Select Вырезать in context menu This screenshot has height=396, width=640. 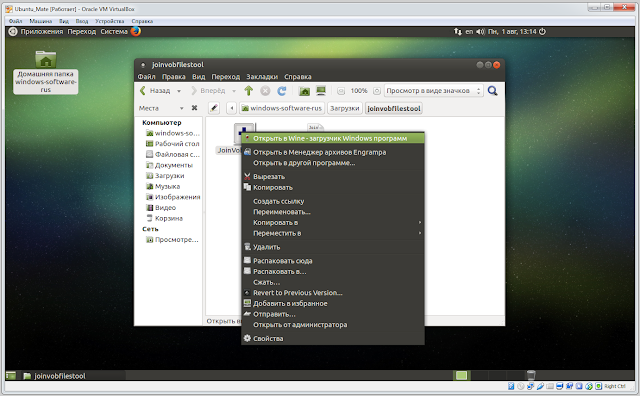333,177
